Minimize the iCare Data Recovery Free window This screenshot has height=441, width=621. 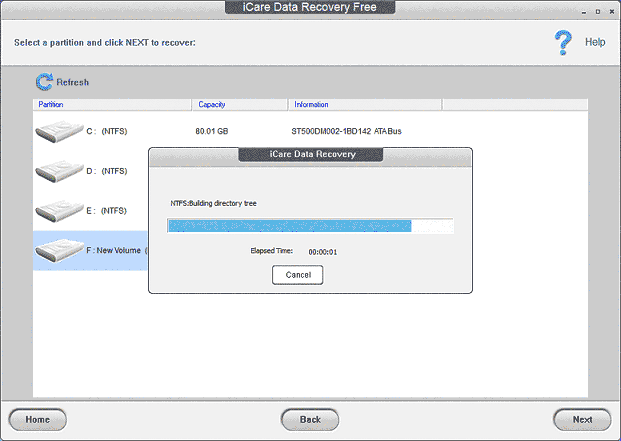coord(584,12)
